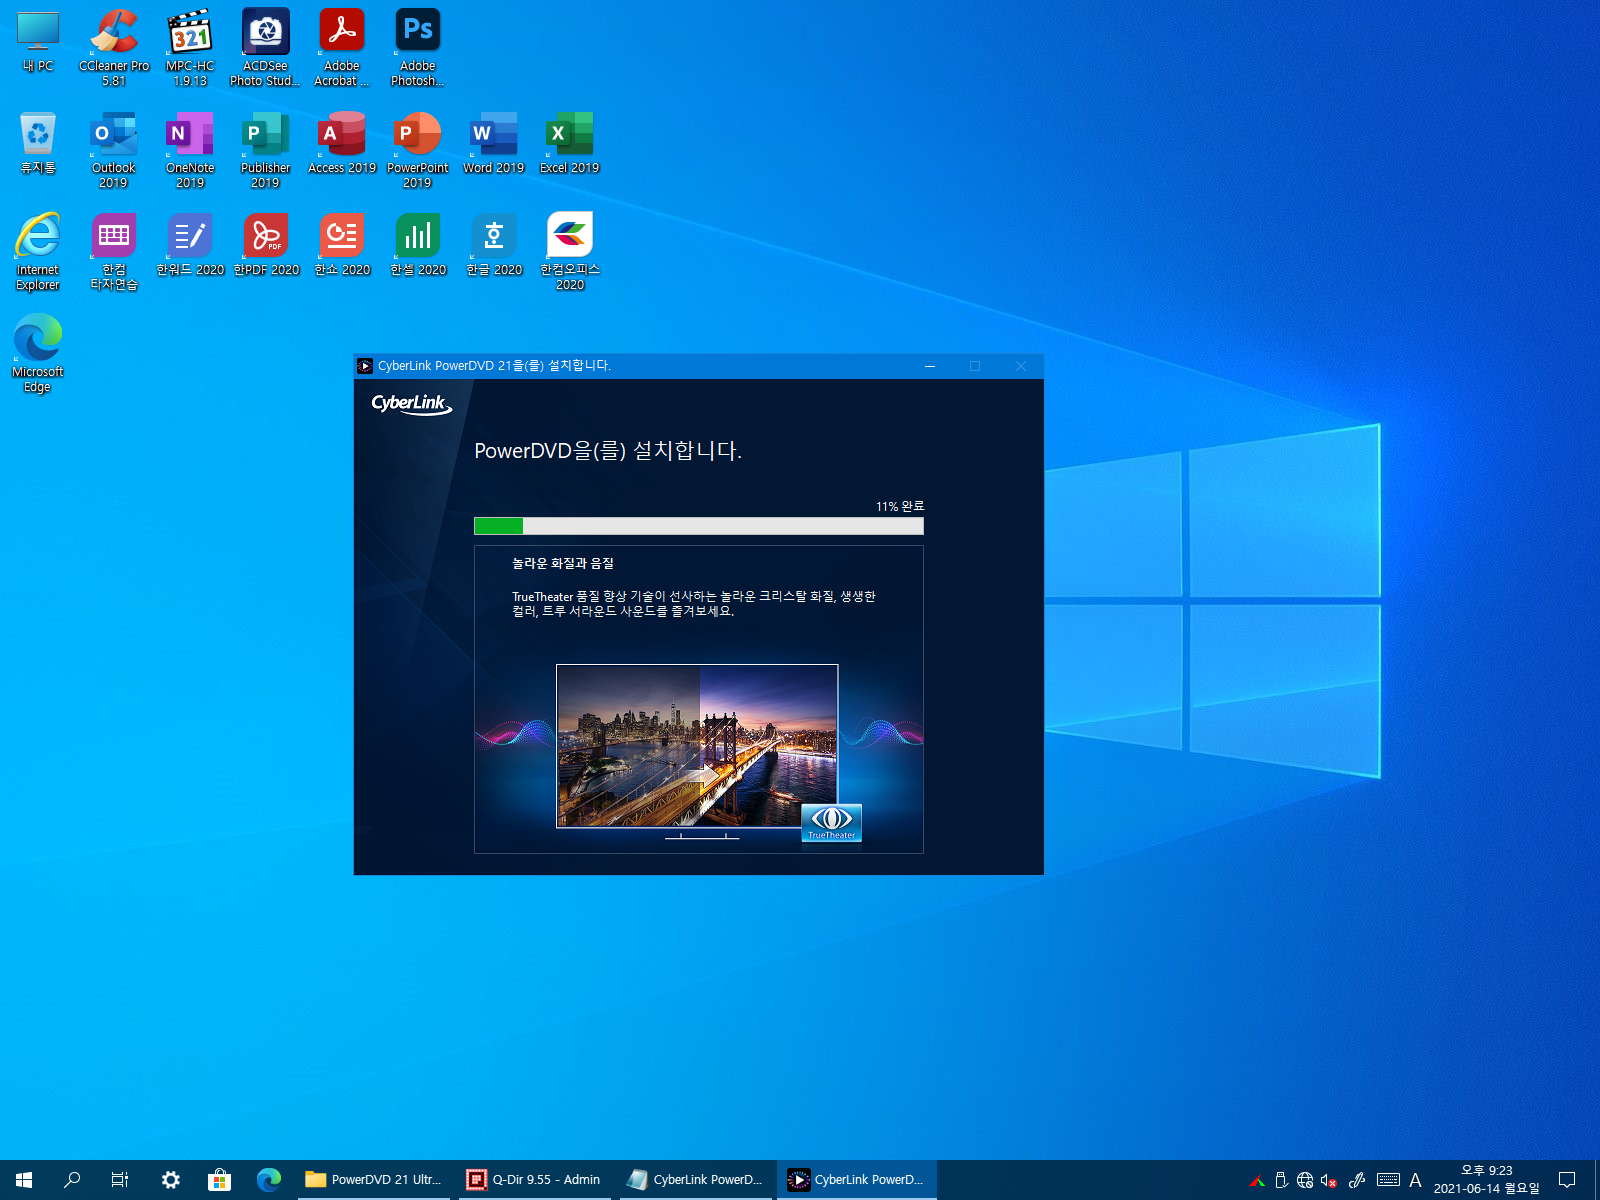Open Task View on taskbar
1600x1200 pixels.
(120, 1180)
